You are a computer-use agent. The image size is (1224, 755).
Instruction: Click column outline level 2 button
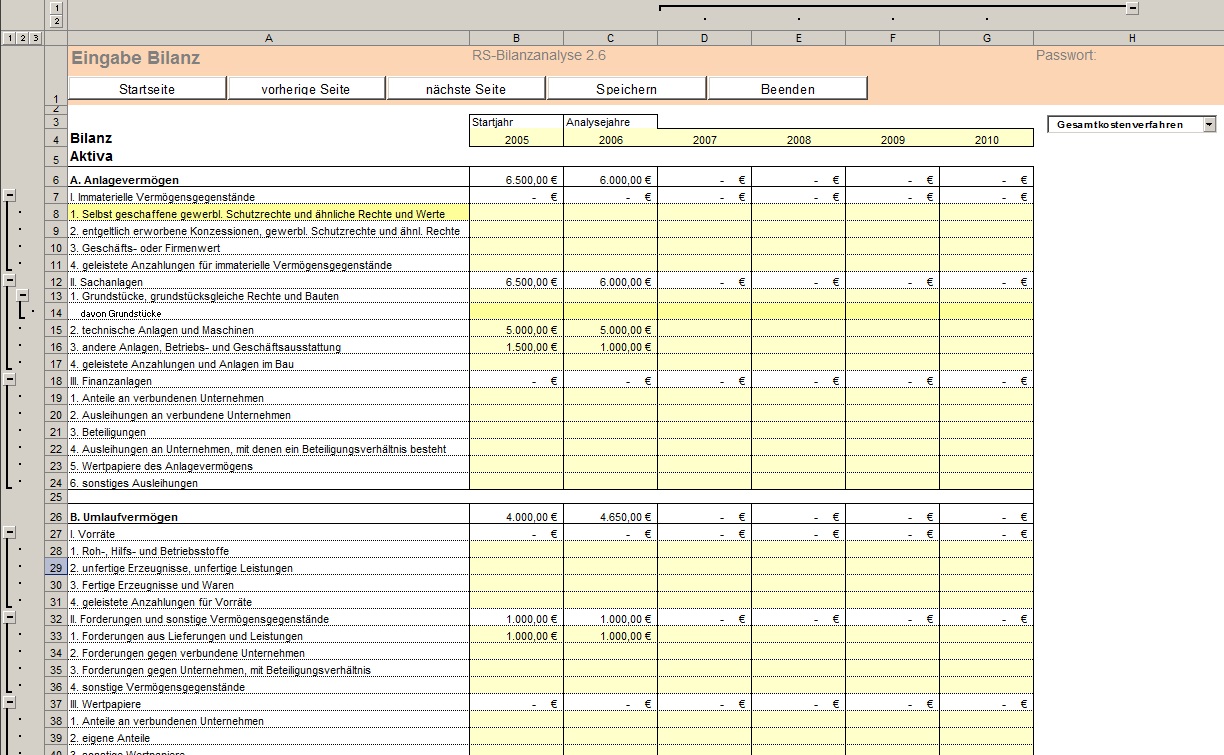pyautogui.click(x=56, y=21)
